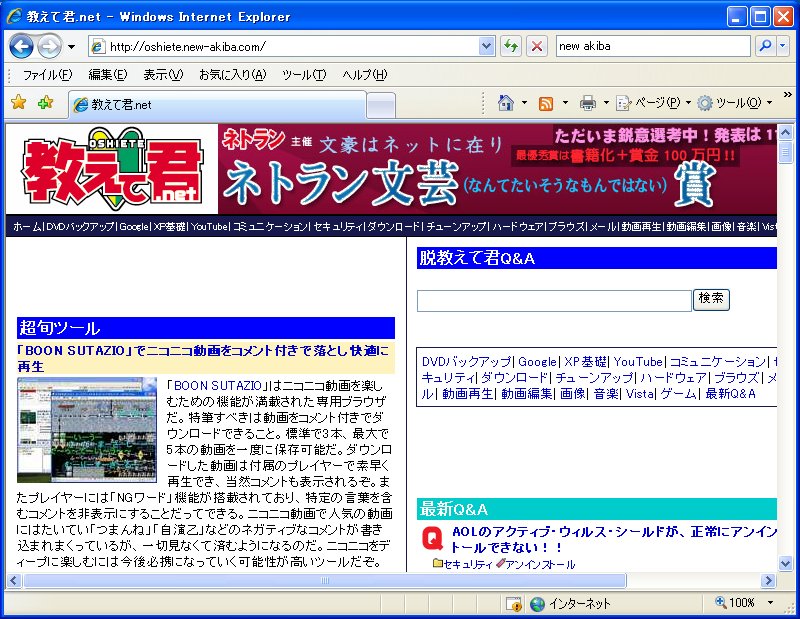800x619 pixels.
Task: Go back with the Back arrow button
Action: [x=21, y=47]
